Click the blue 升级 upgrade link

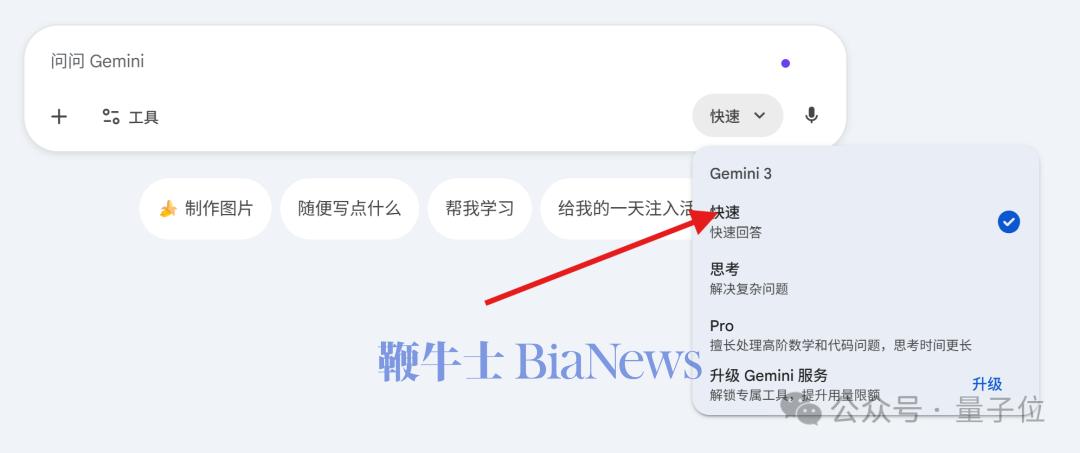coord(986,384)
